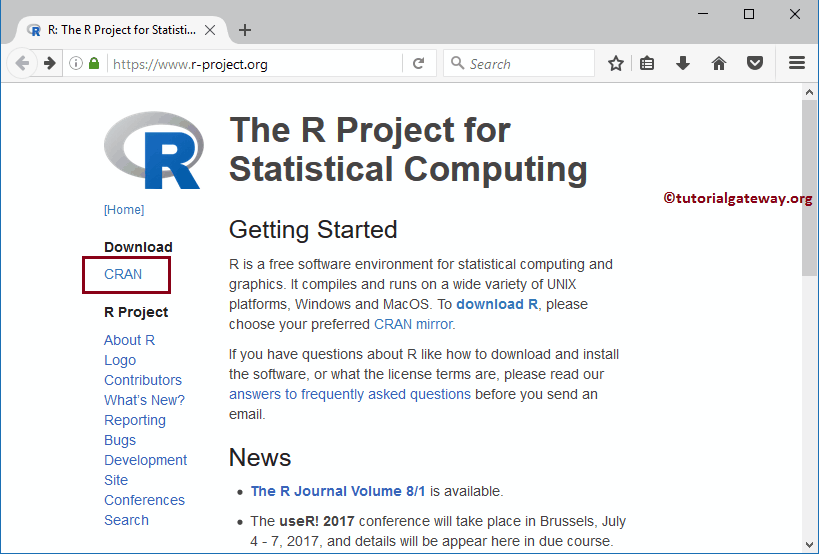Click the 'Getting Started' heading
Screen dimensions: 819x554
313,230
